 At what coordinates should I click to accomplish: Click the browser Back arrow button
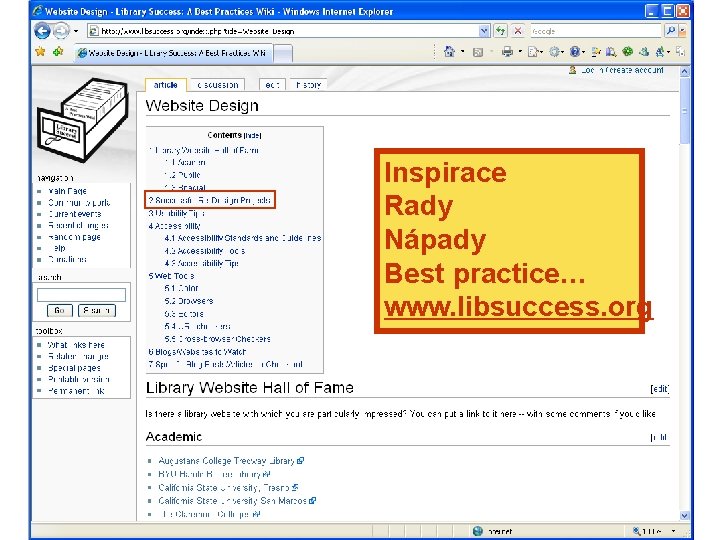(x=42, y=31)
